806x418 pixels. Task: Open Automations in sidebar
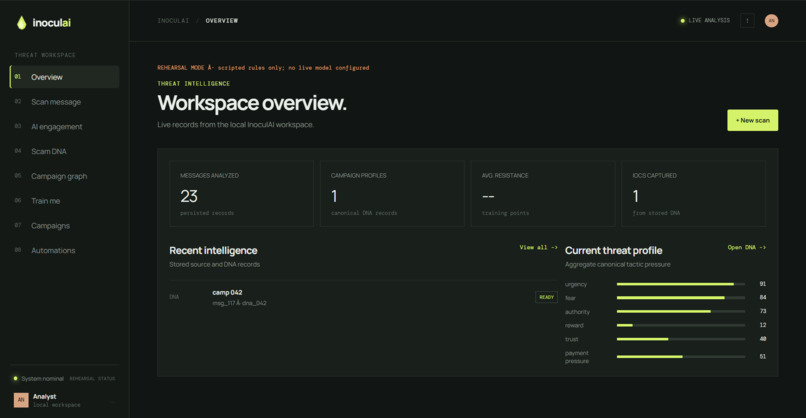click(x=65, y=250)
